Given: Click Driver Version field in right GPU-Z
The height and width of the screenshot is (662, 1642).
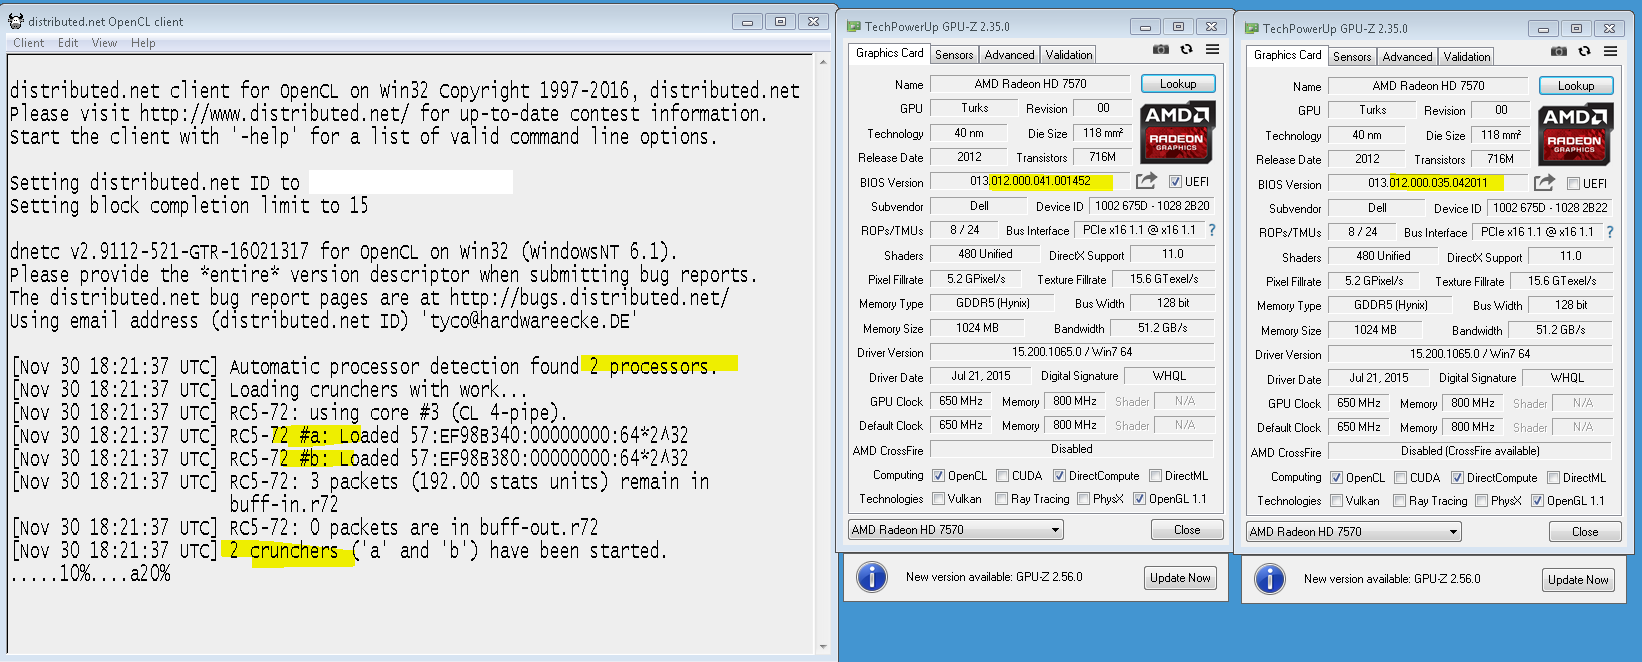Looking at the screenshot, I should 1470,354.
